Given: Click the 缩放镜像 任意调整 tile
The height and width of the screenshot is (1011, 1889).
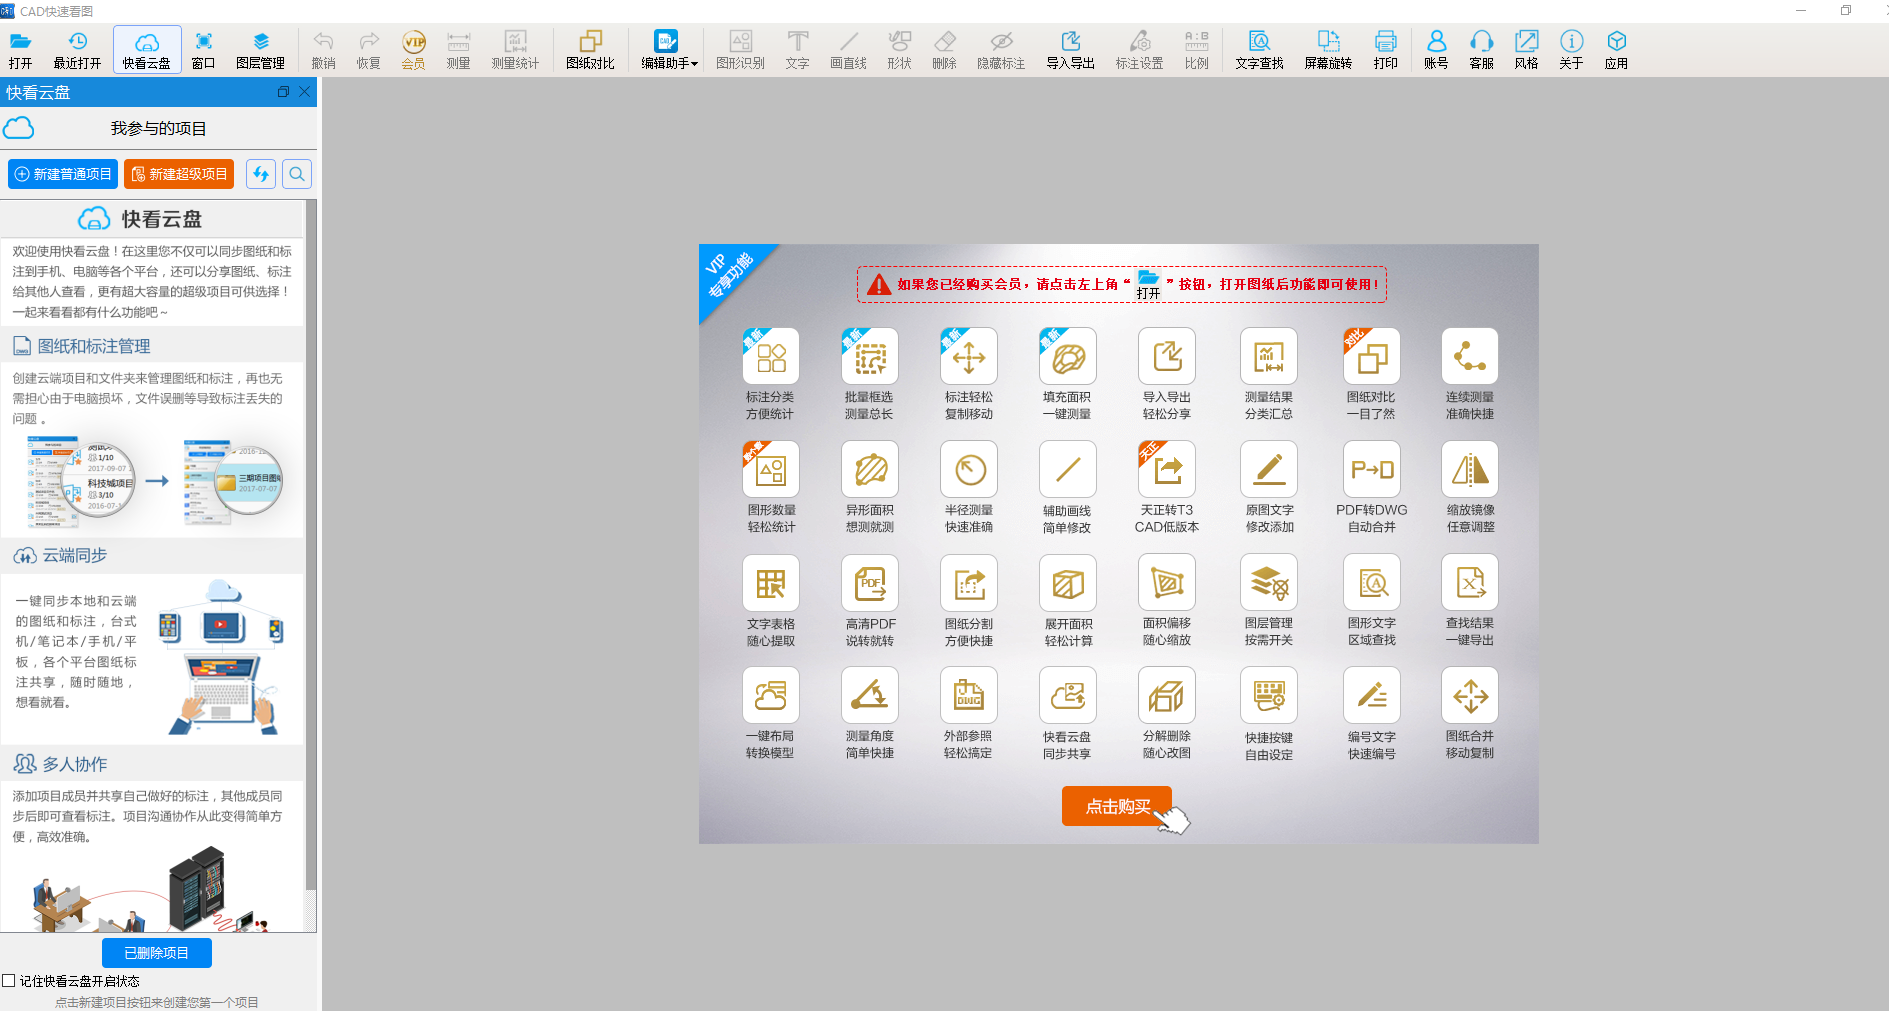Looking at the screenshot, I should click(x=1469, y=488).
